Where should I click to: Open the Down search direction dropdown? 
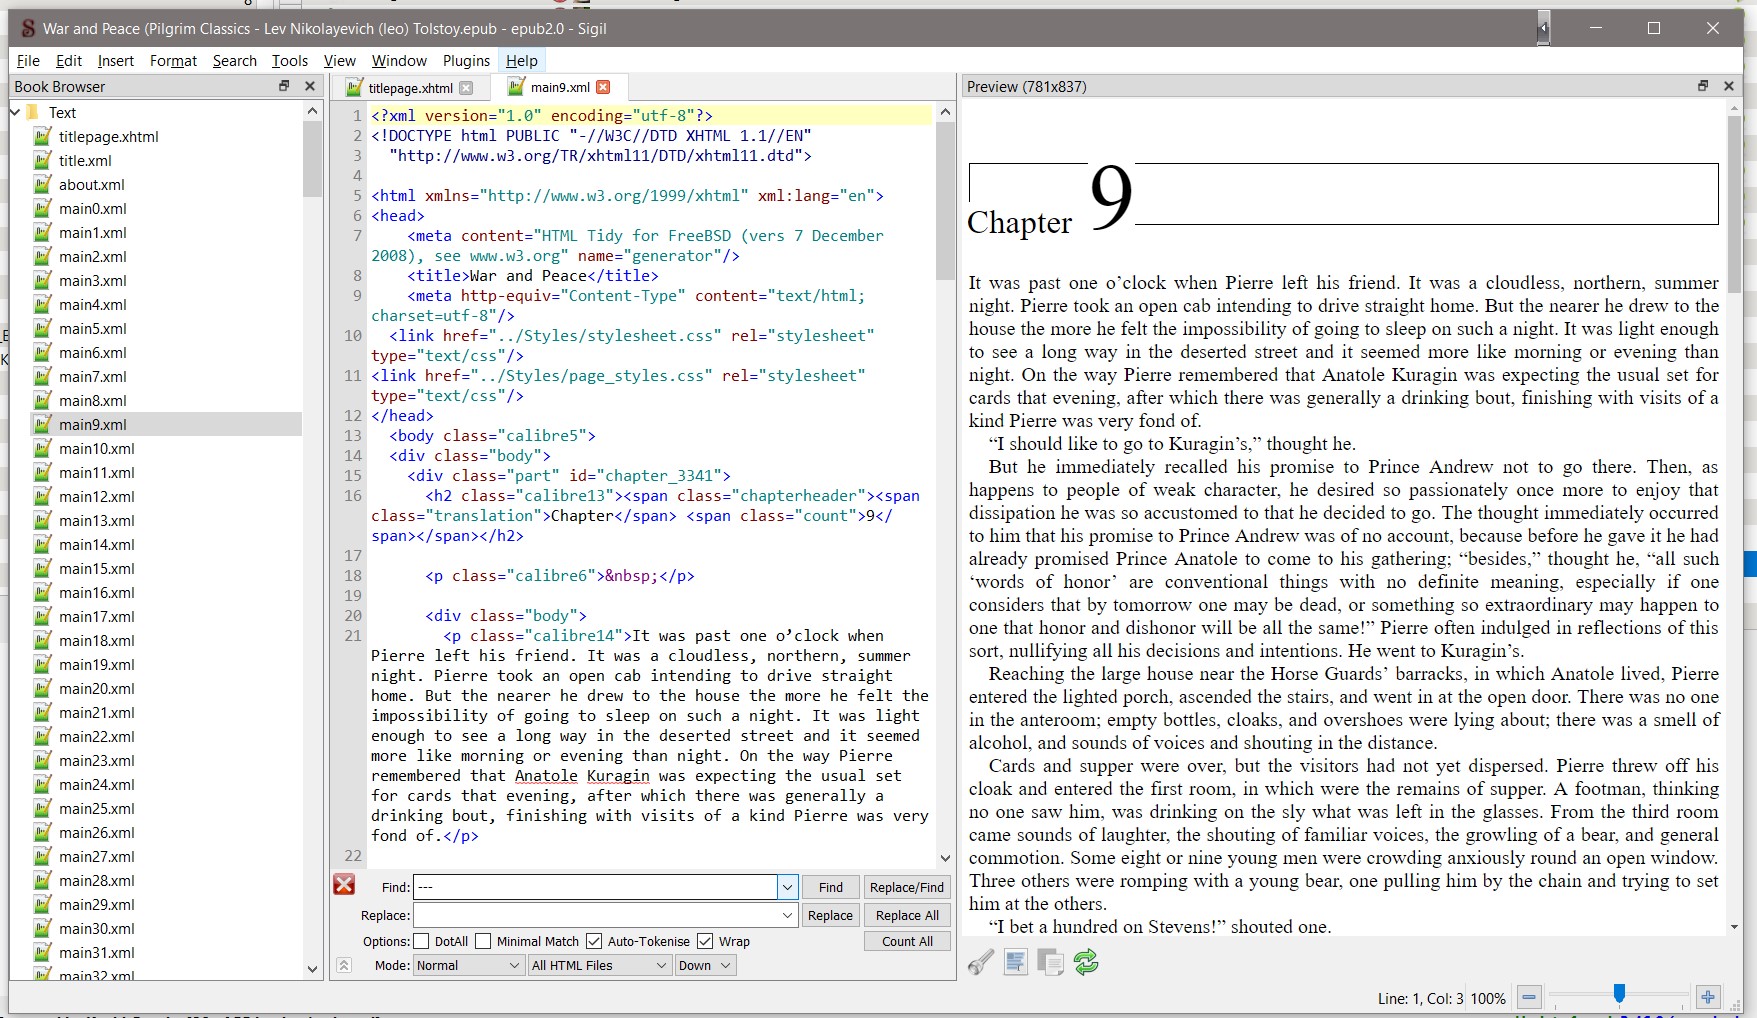(x=705, y=965)
